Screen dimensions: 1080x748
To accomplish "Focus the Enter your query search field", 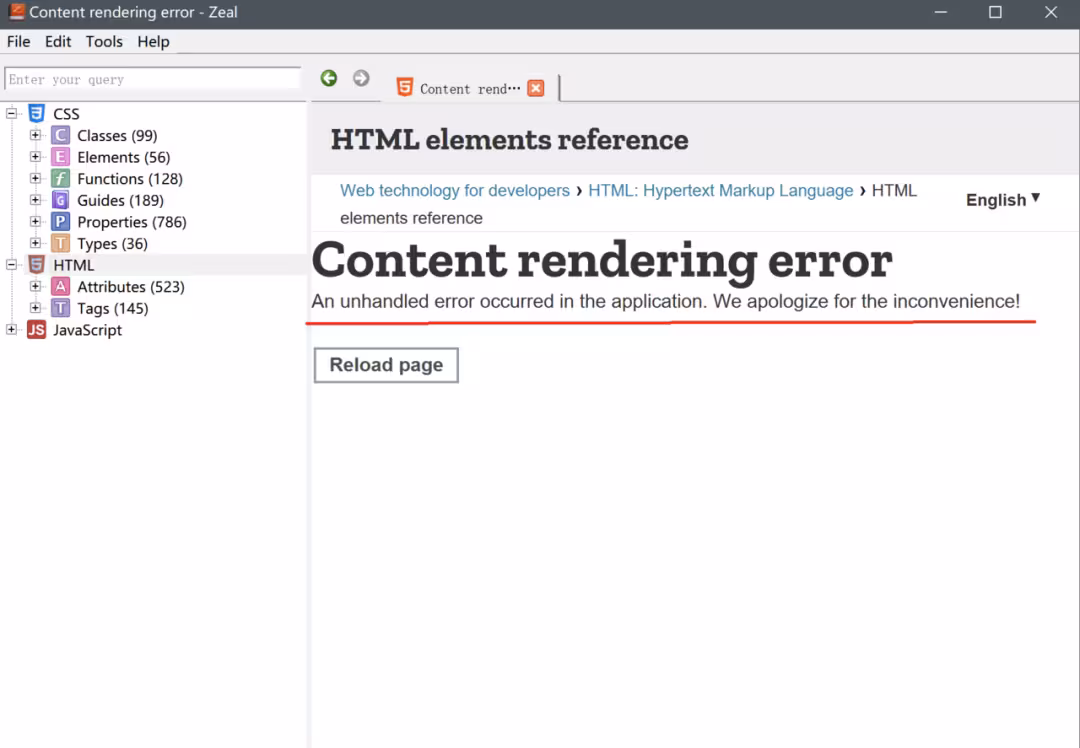I will (152, 79).
